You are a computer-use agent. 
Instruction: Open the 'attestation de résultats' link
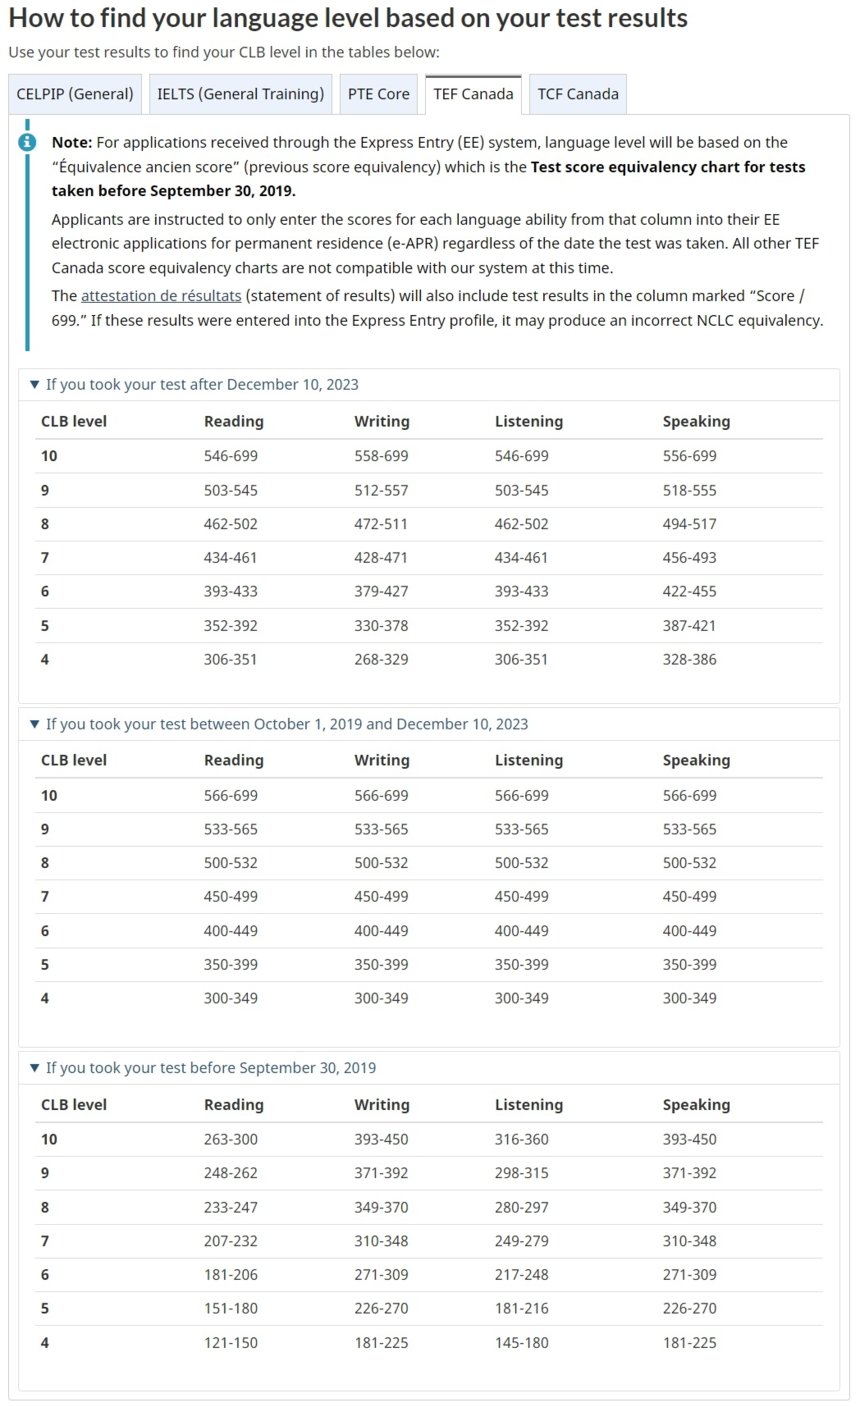[161, 296]
